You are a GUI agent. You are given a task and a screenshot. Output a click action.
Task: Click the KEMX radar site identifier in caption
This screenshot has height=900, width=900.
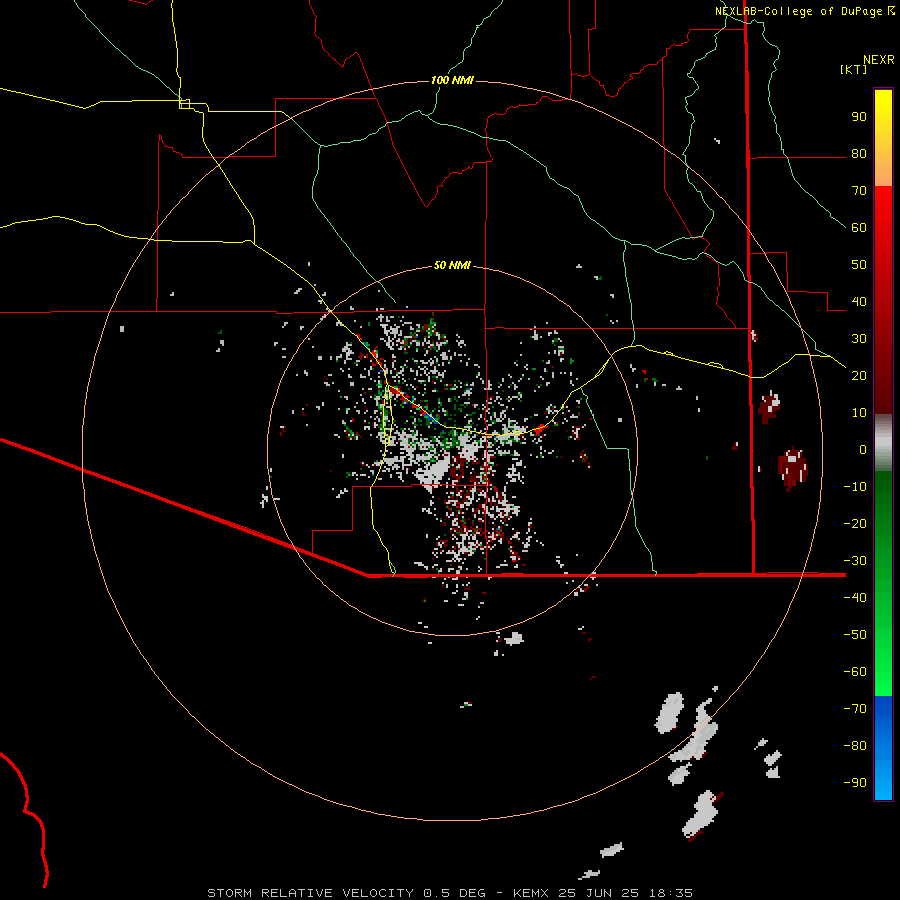[x=531, y=893]
